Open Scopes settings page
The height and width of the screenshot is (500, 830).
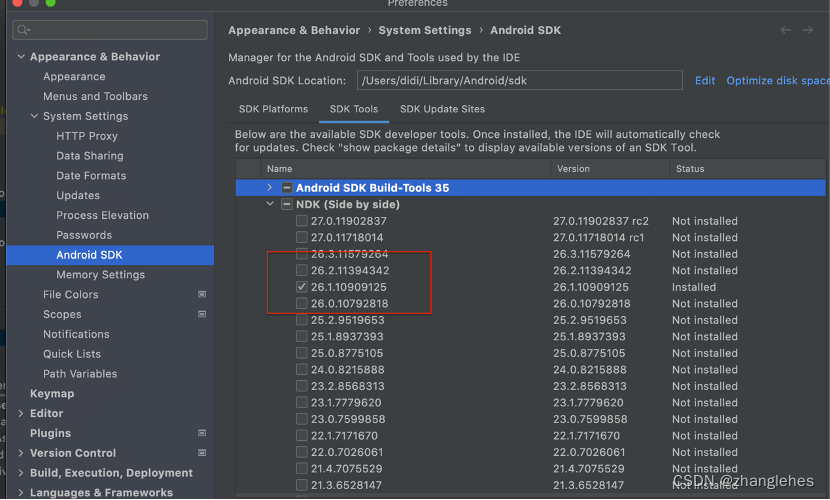coord(62,314)
